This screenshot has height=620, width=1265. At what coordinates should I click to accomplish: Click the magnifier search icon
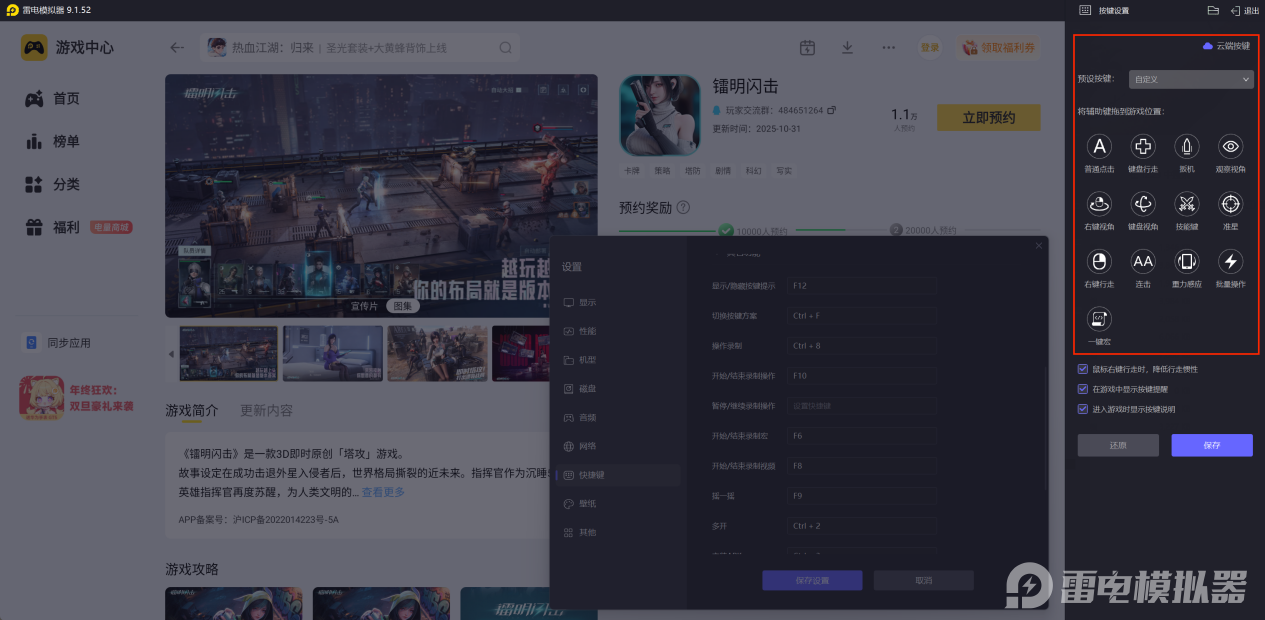(x=506, y=47)
